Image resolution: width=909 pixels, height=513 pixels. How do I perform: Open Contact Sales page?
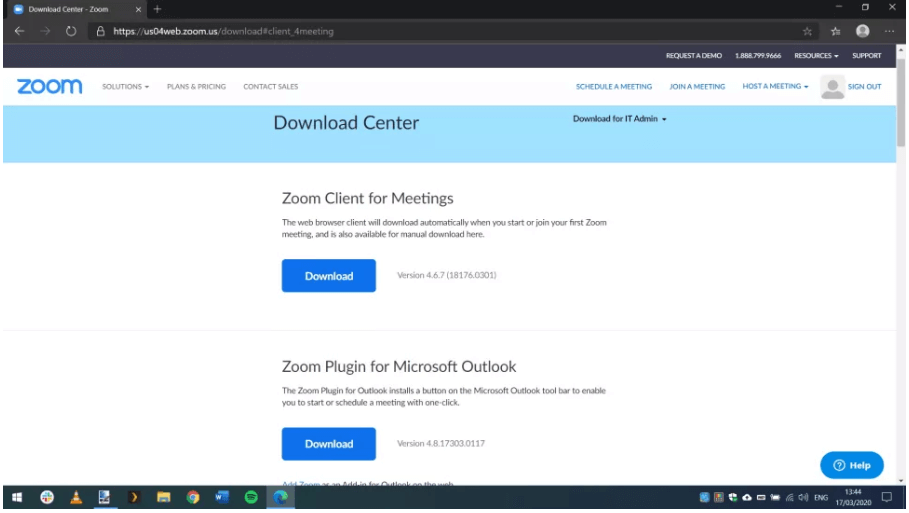[270, 86]
